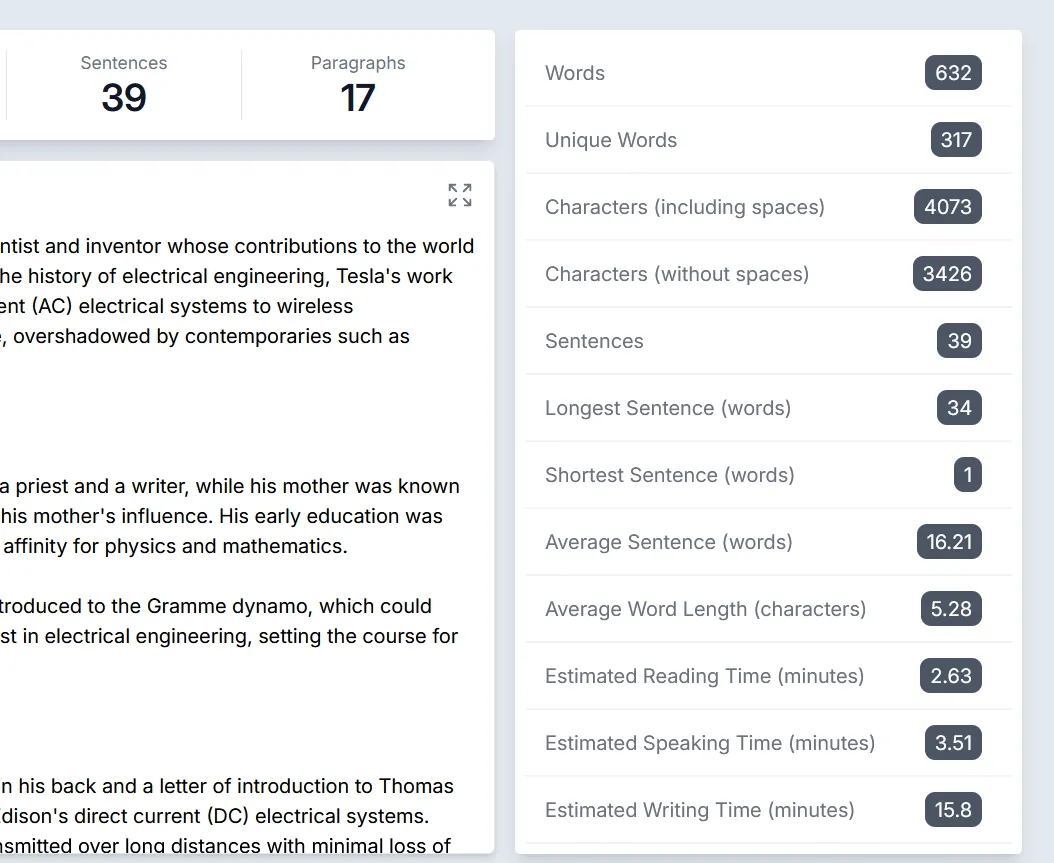This screenshot has width=1054, height=863.
Task: Select the Unique Words row
Action: pyautogui.click(x=768, y=140)
